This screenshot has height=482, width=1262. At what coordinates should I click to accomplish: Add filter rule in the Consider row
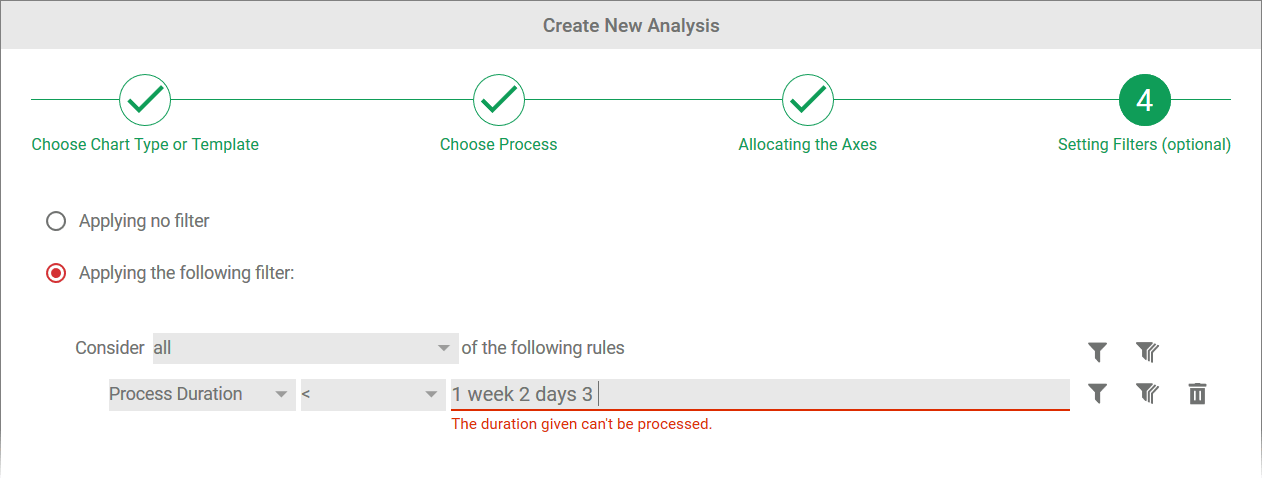1097,351
